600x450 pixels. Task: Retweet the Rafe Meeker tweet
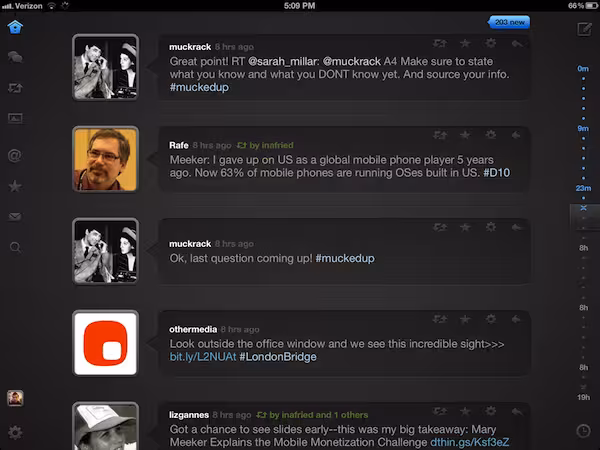tap(440, 135)
